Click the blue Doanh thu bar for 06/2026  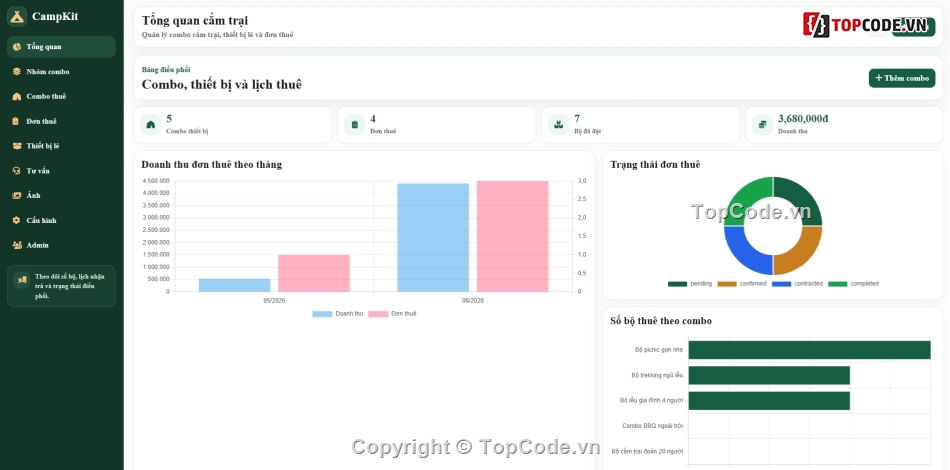pyautogui.click(x=433, y=237)
